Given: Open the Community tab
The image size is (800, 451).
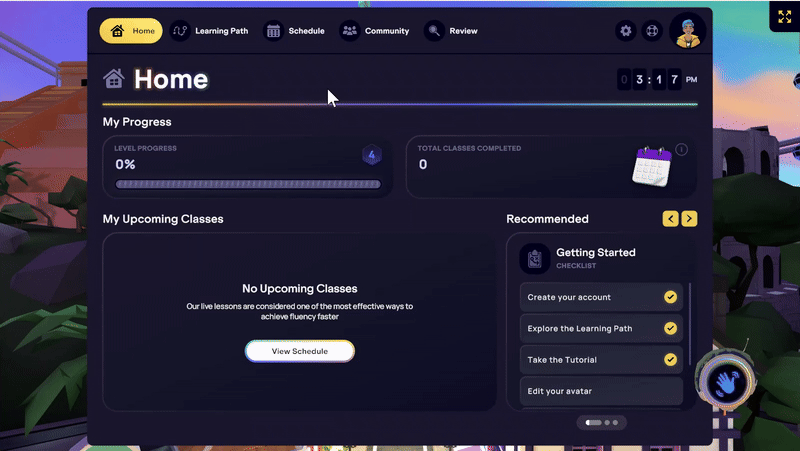Looking at the screenshot, I should (375, 31).
